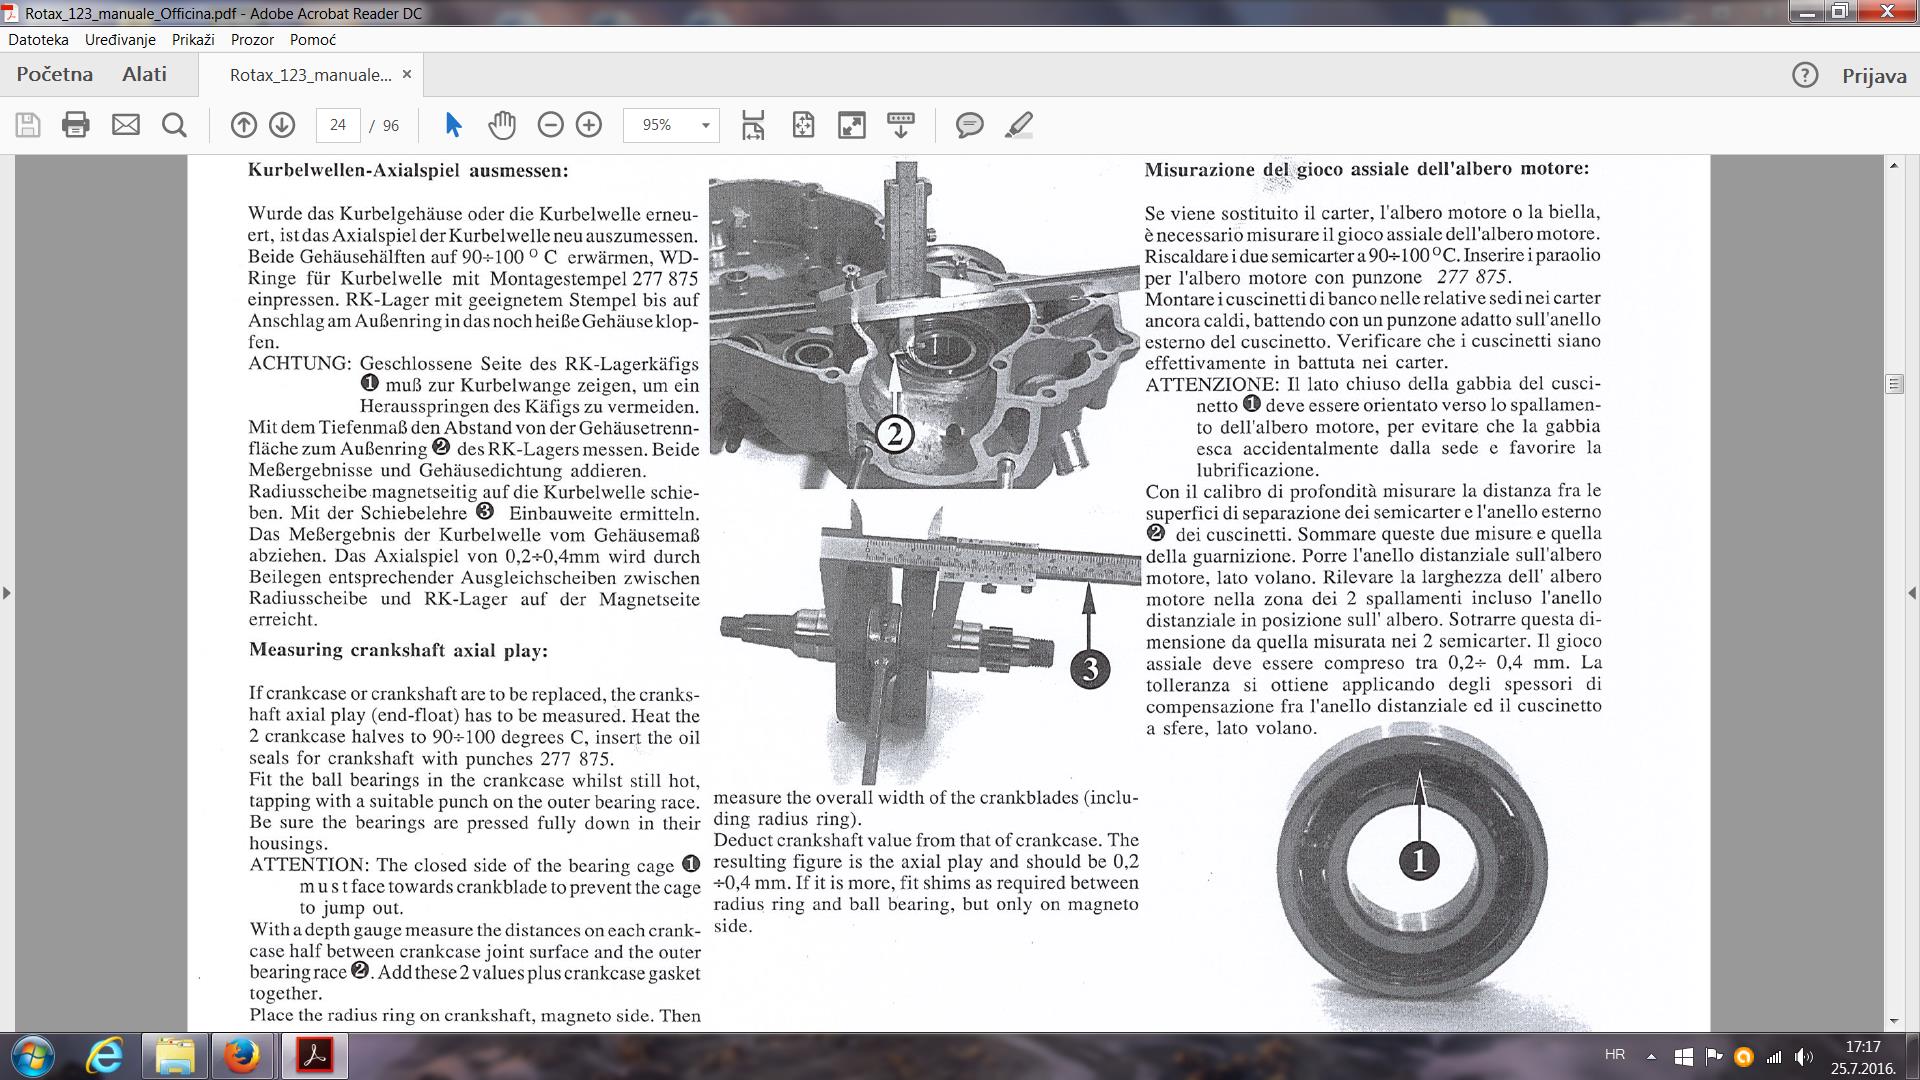Viewport: 1920px width, 1080px height.
Task: Zoom in with plus button
Action: [x=589, y=125]
